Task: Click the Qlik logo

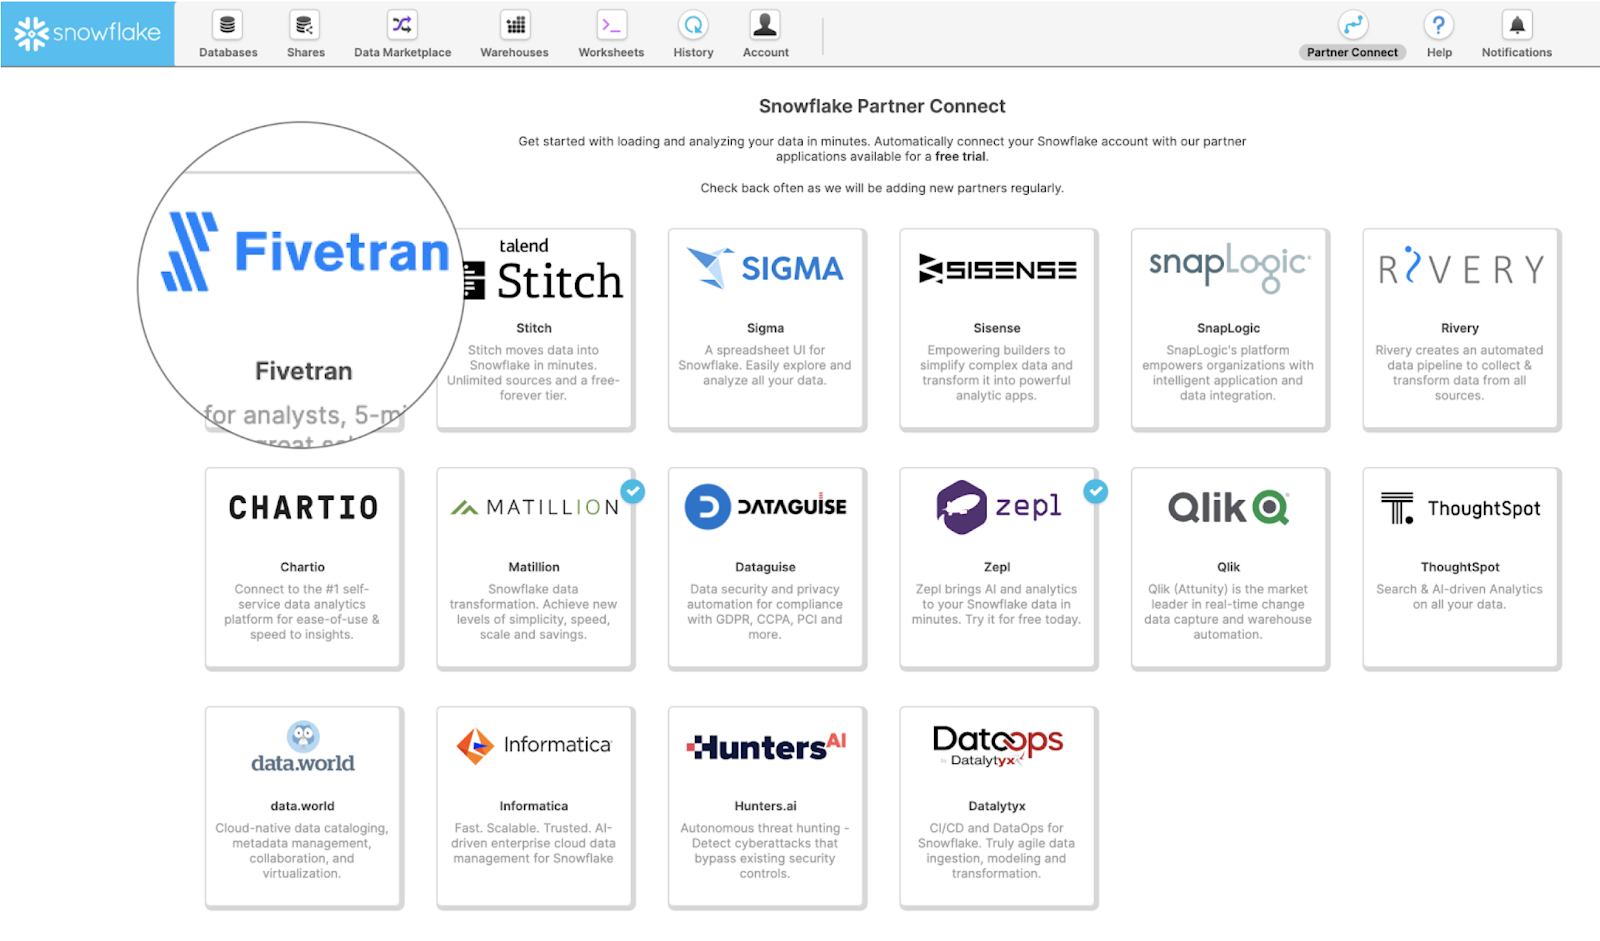Action: (1229, 508)
